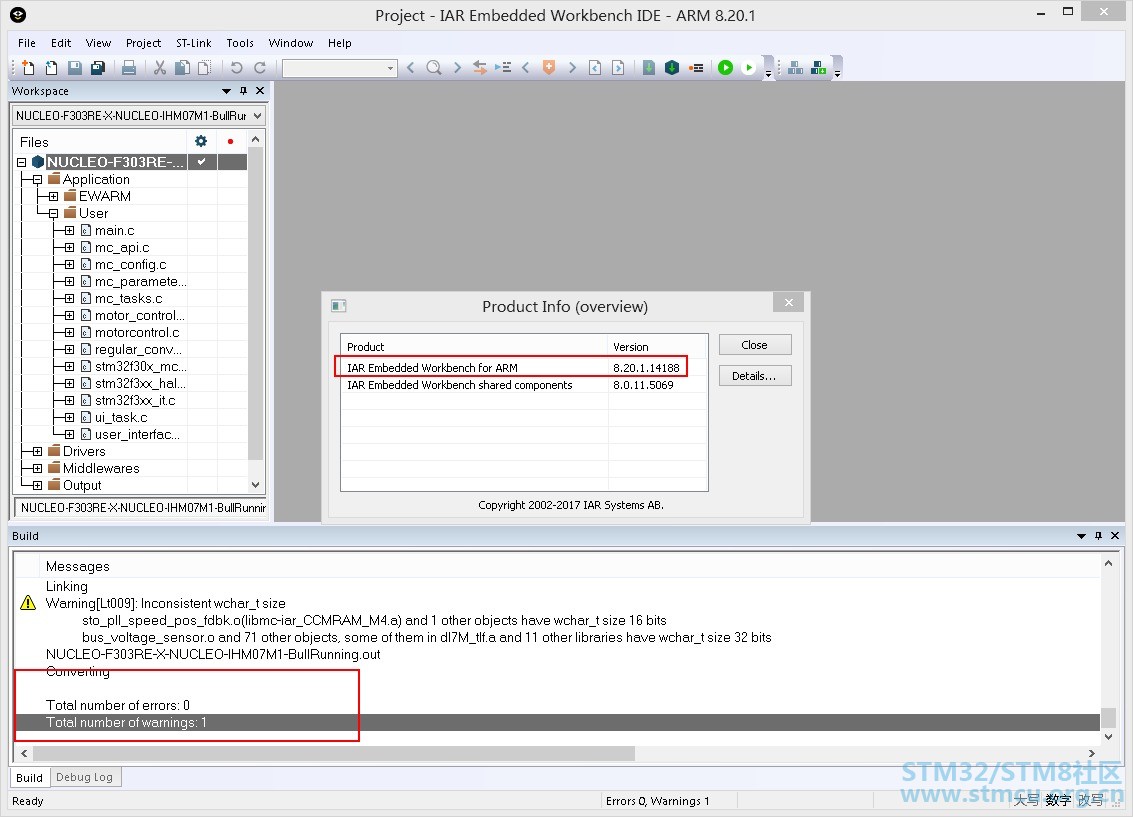Click the Redo arrow icon
1133x817 pixels.
click(x=259, y=68)
